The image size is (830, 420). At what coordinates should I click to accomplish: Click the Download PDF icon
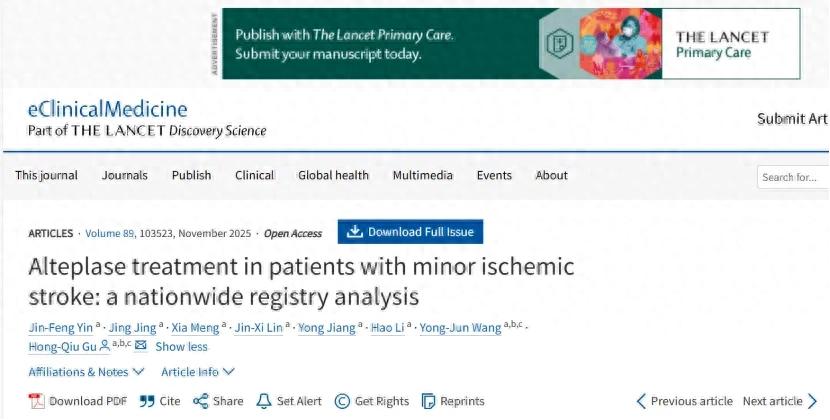pyautogui.click(x=37, y=401)
